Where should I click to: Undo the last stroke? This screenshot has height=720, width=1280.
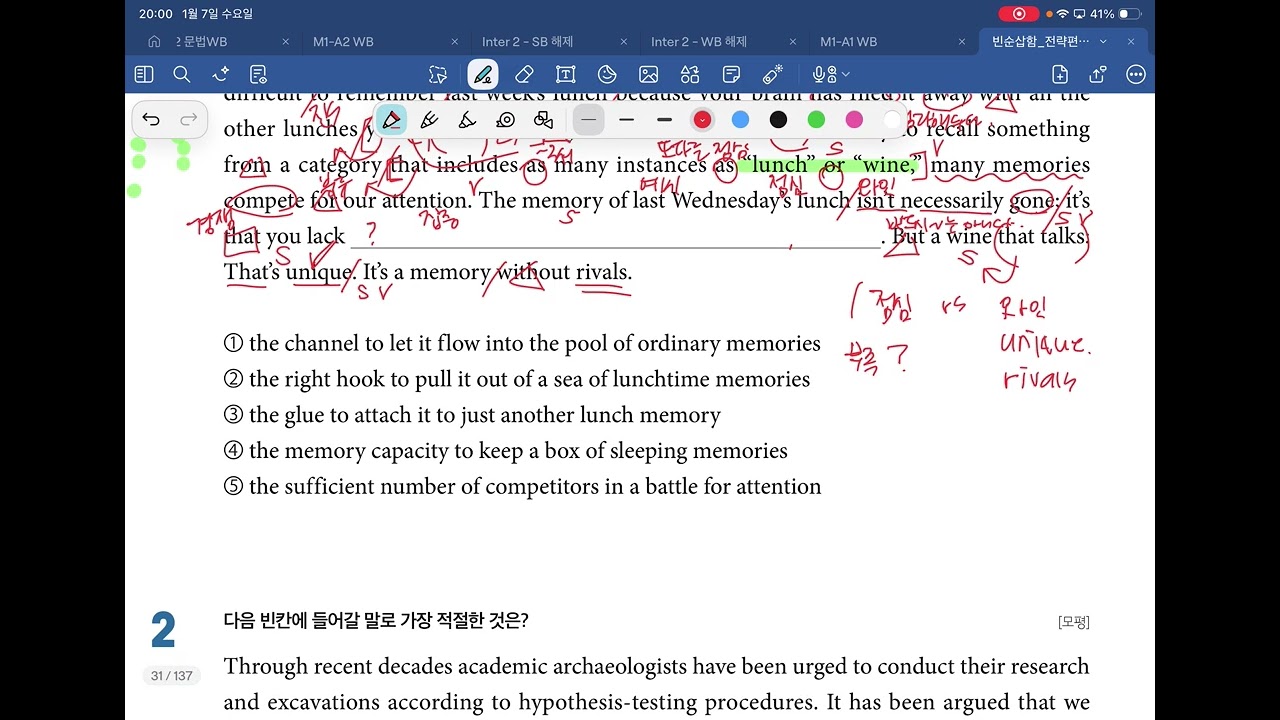151,120
